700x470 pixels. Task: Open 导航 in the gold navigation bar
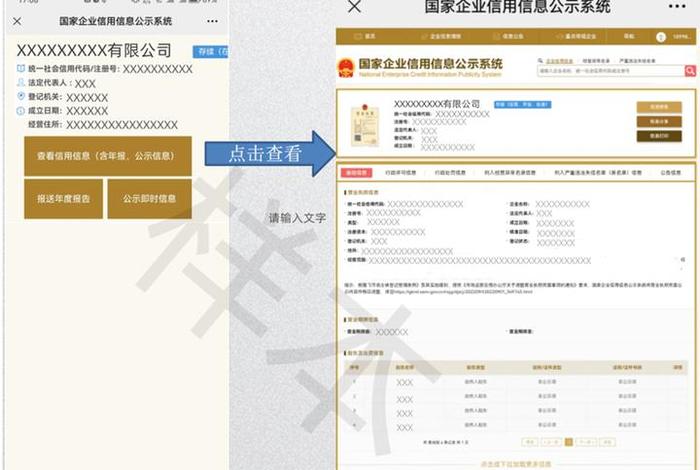[x=629, y=37]
